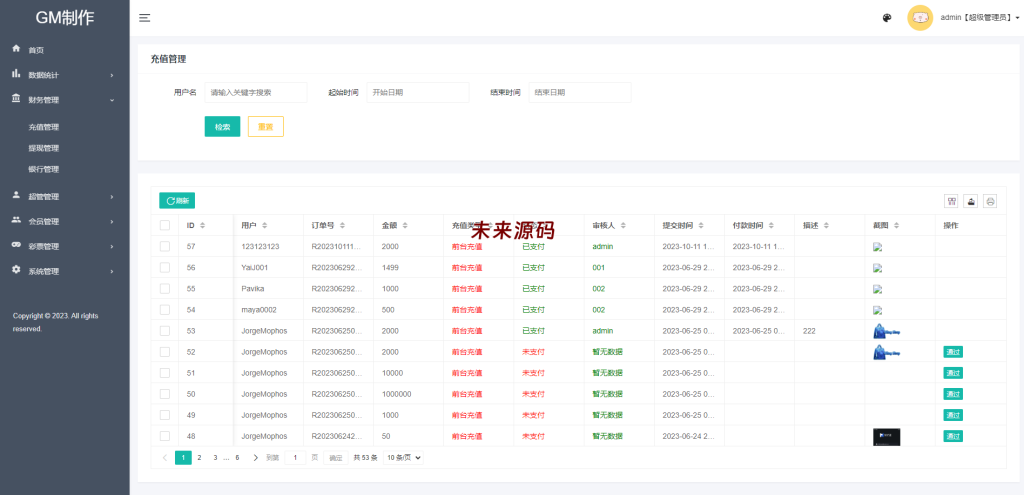The width and height of the screenshot is (1024, 495).
Task: Check the box for row ID 50
Action: pos(165,394)
